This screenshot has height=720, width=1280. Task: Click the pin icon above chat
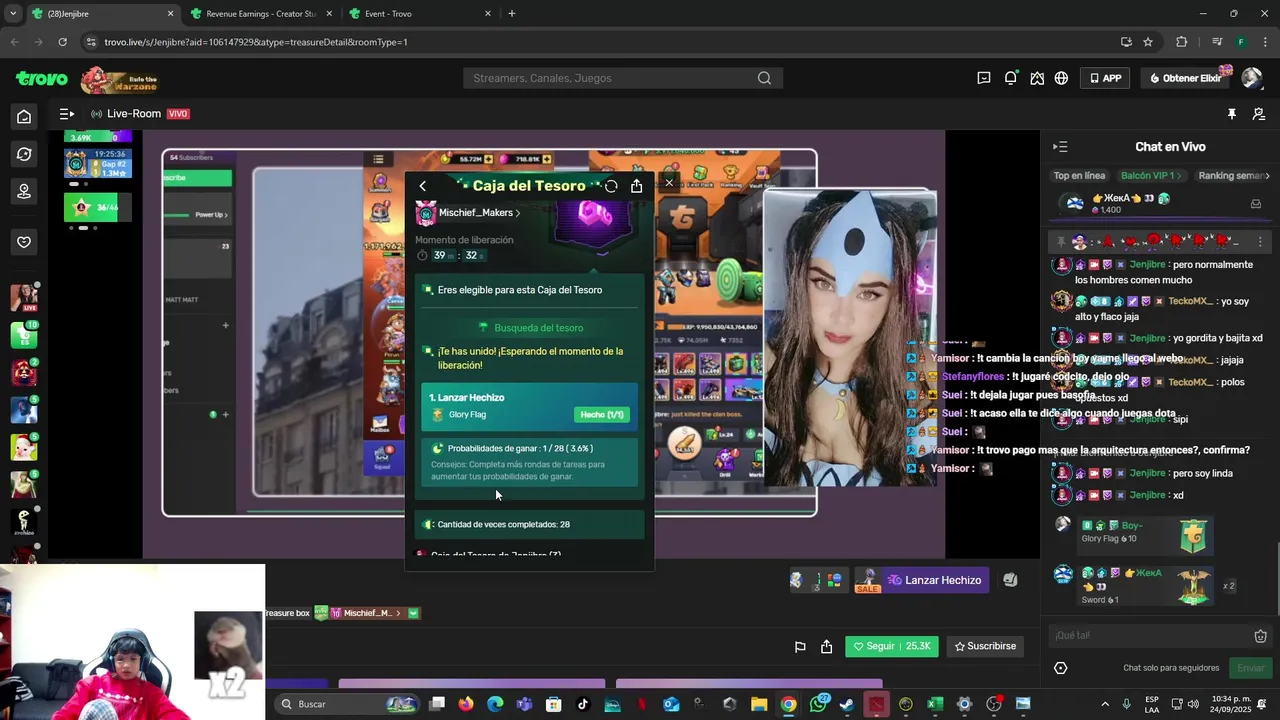pos(1232,114)
